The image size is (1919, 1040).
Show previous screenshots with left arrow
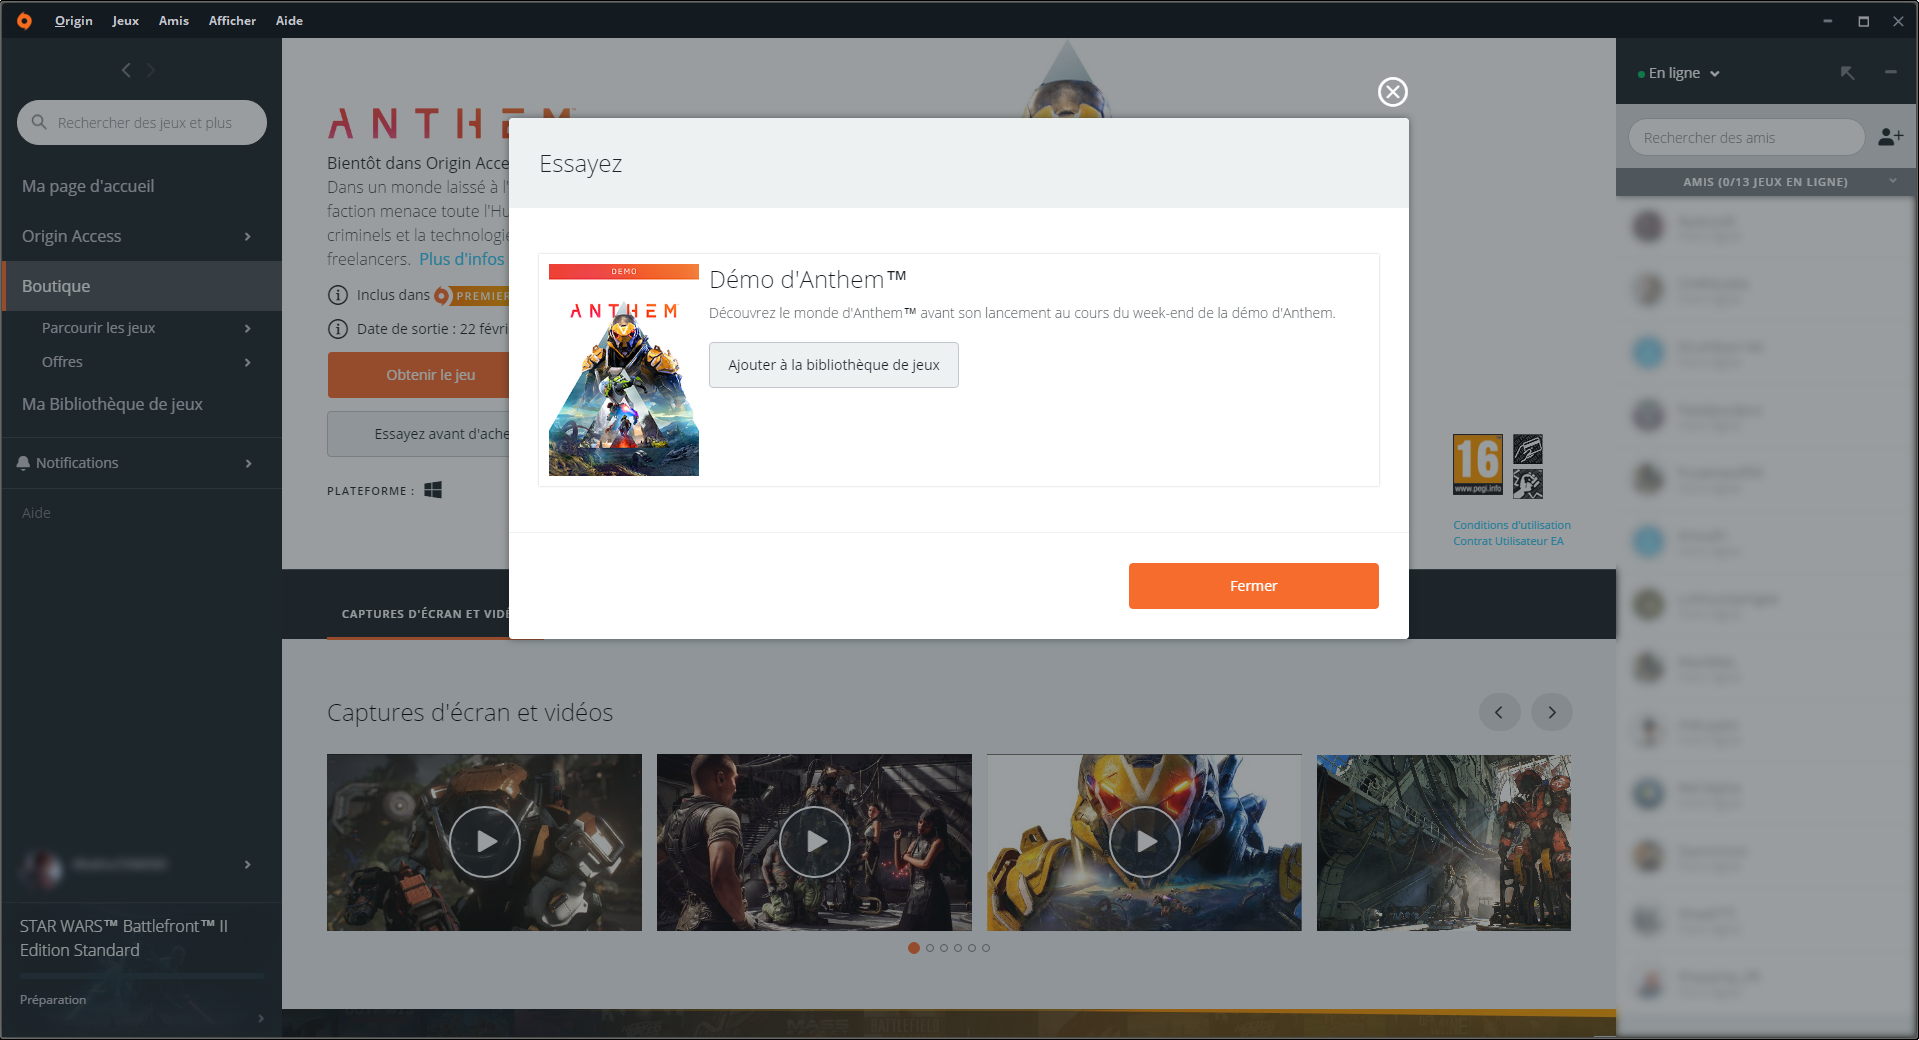click(1499, 712)
